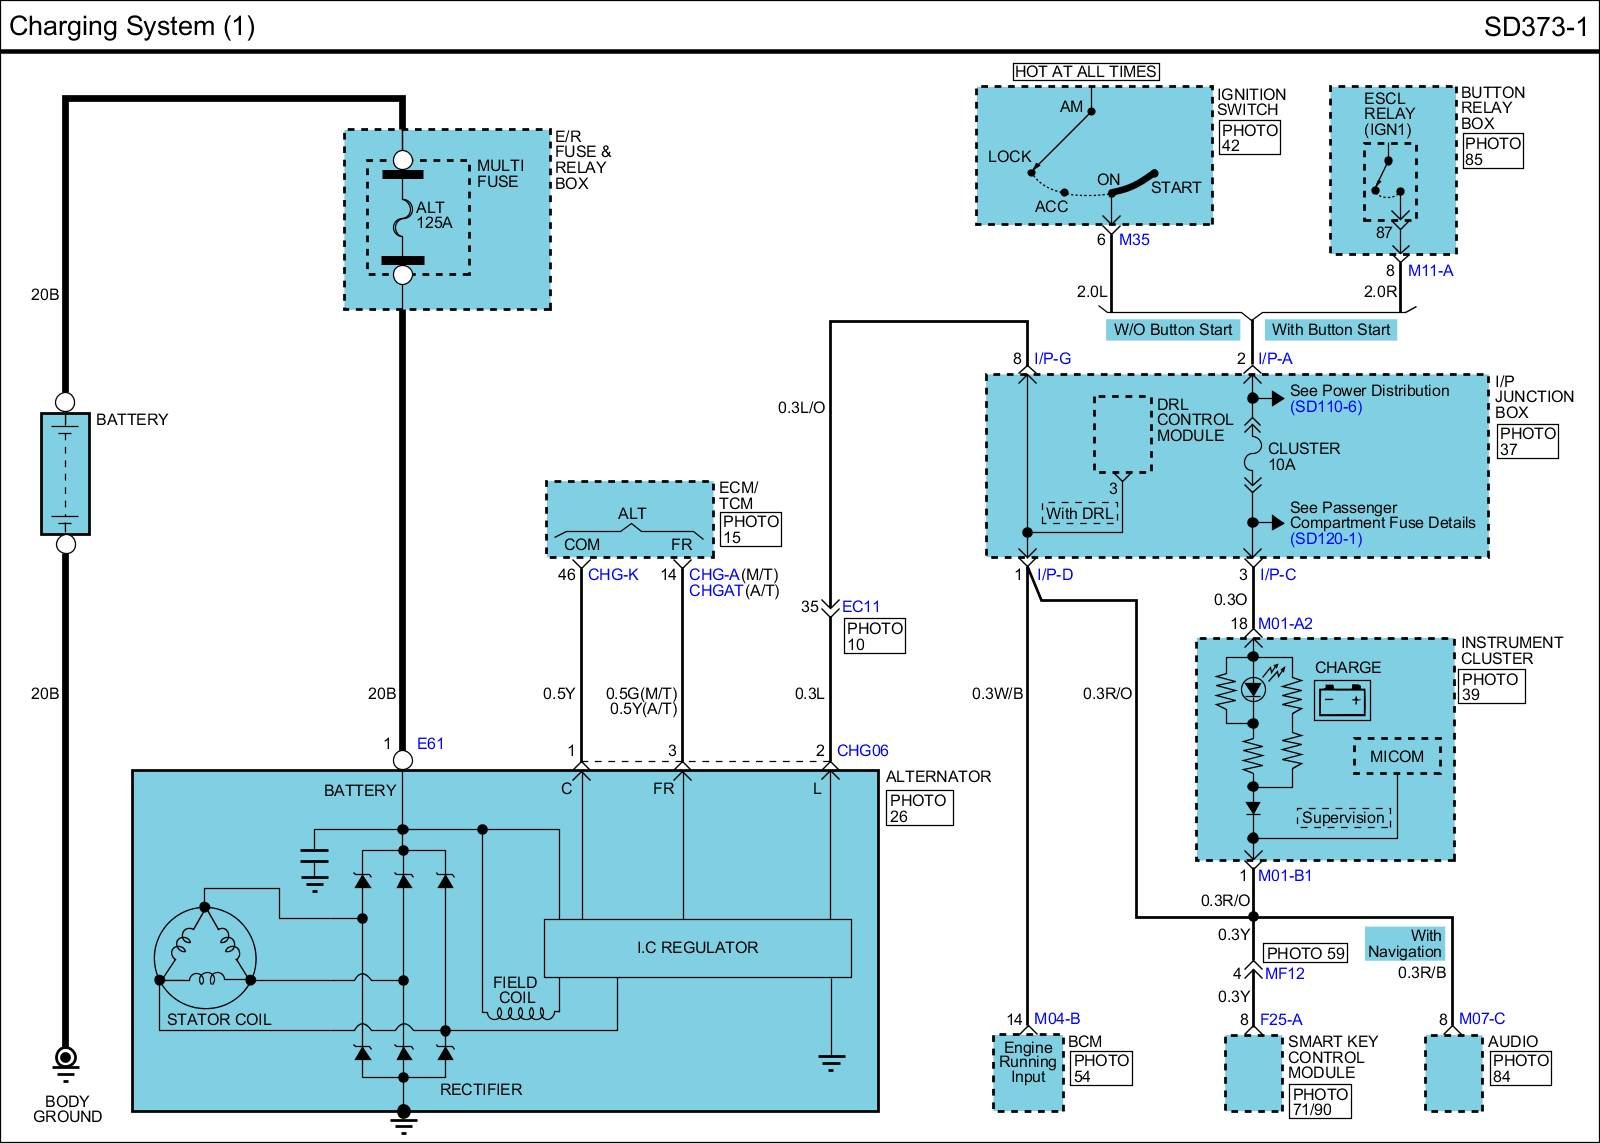Select the I.C REGULATOR block
The height and width of the screenshot is (1143, 1600).
697,947
